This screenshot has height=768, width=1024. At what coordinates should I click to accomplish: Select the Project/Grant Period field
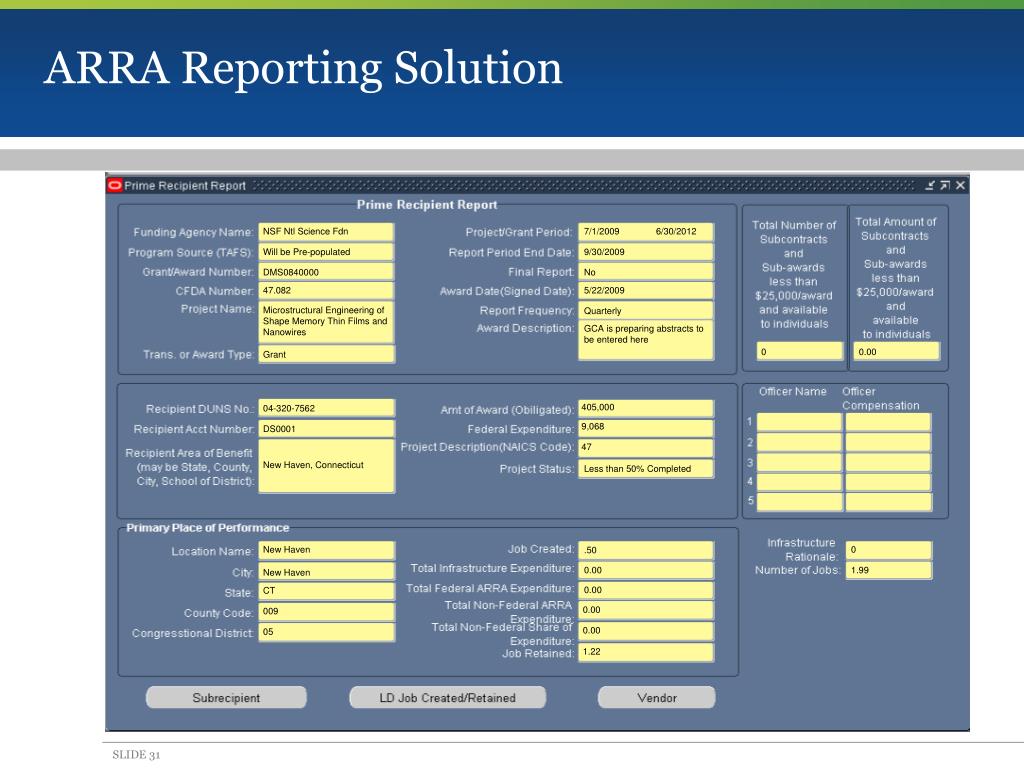tap(646, 232)
